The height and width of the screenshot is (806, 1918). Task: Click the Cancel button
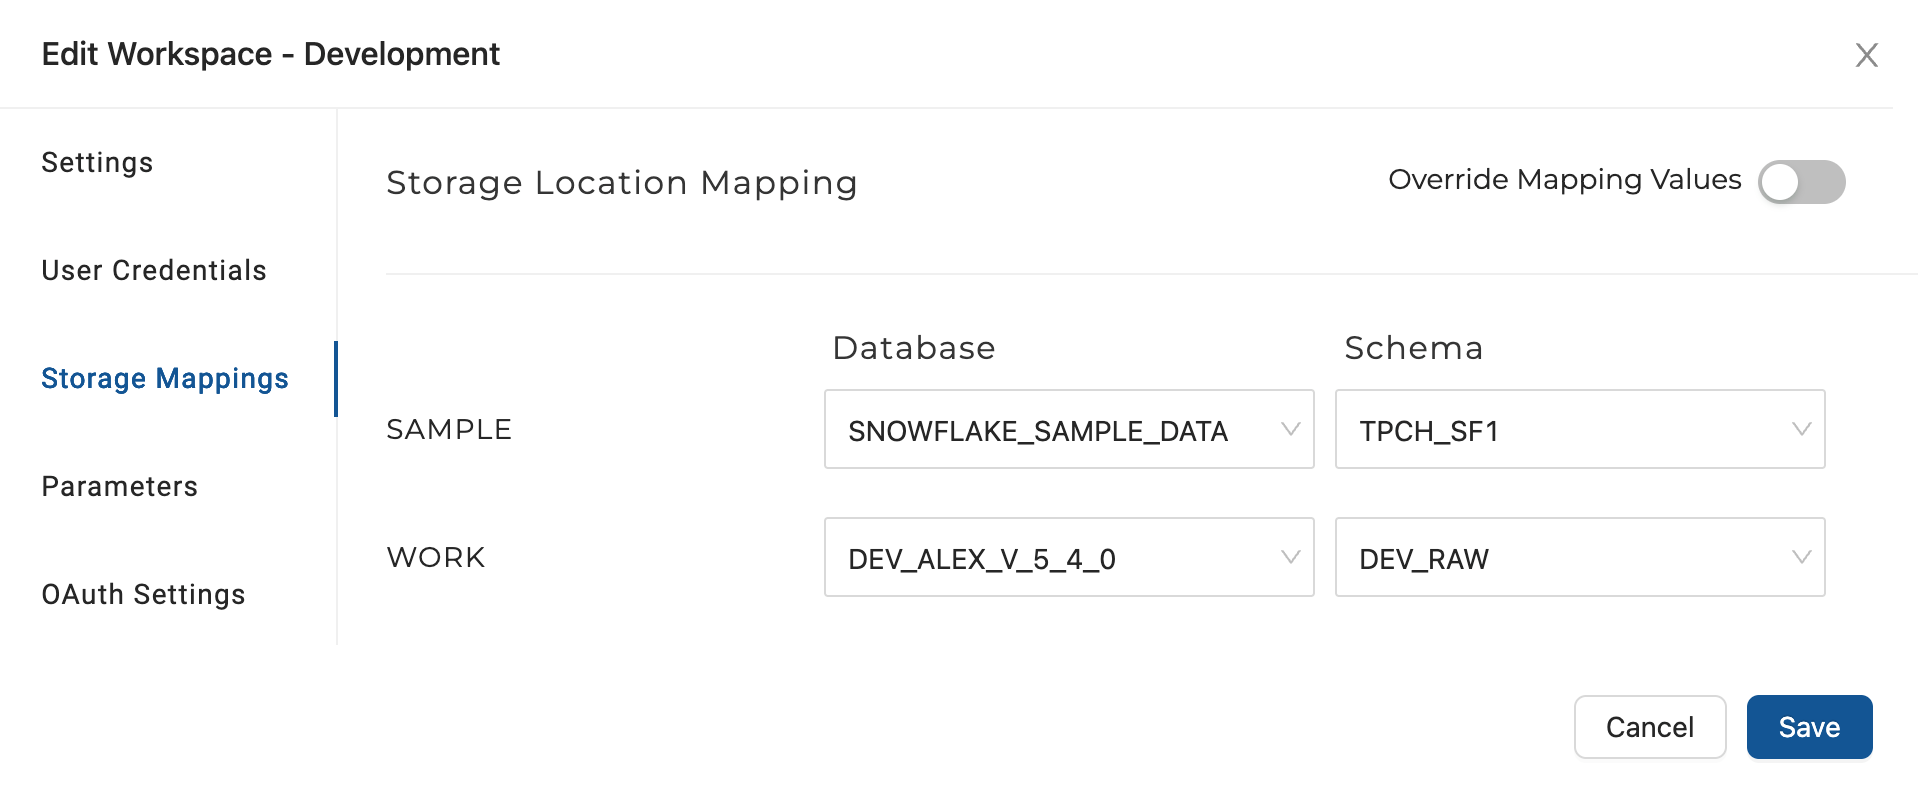[1649, 727]
